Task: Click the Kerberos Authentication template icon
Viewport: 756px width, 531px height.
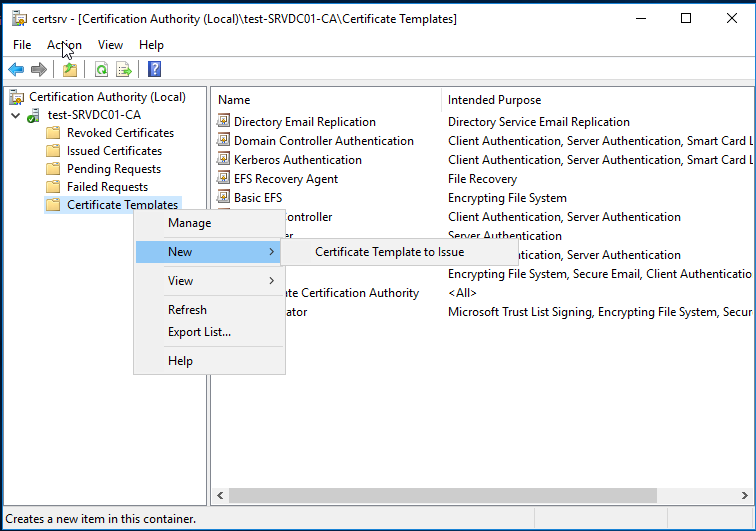Action: 223,159
